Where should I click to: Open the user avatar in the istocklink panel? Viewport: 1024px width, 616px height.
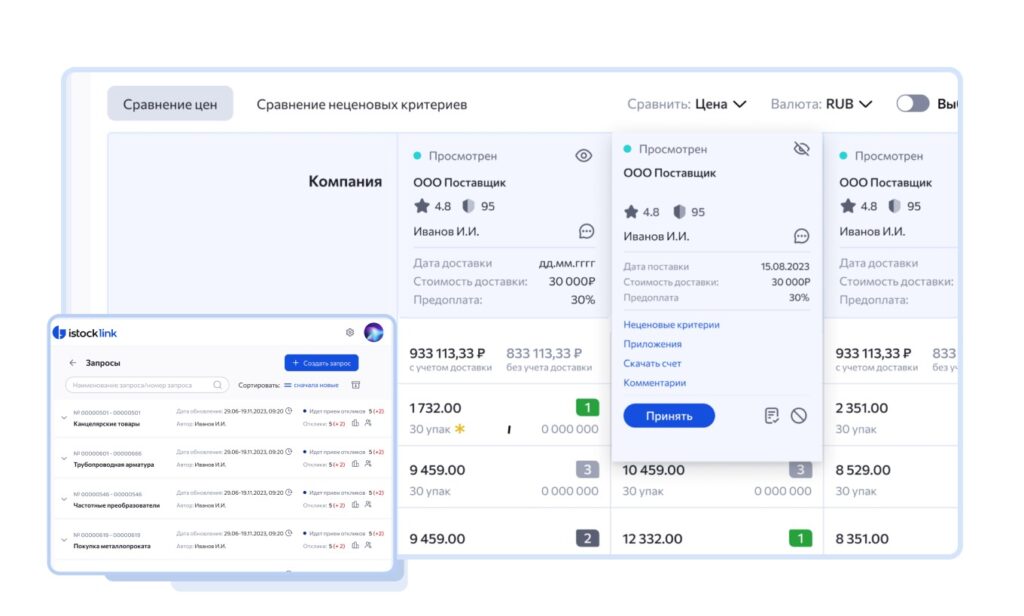point(374,332)
